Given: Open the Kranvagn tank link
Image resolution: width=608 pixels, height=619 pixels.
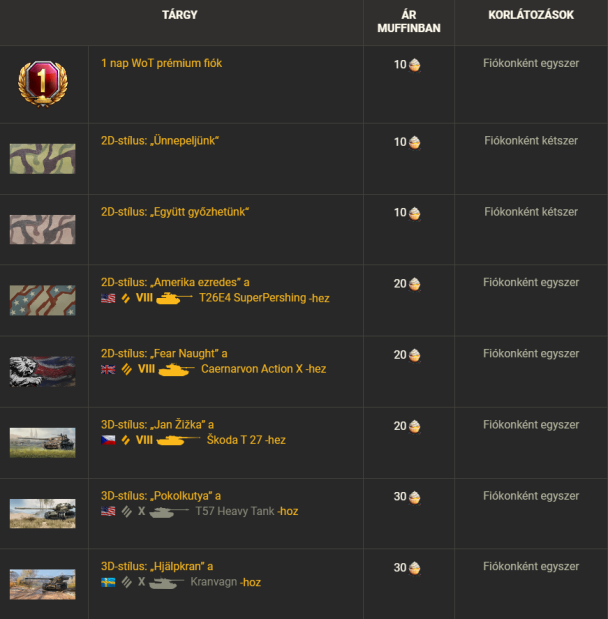Looking at the screenshot, I should [214, 581].
